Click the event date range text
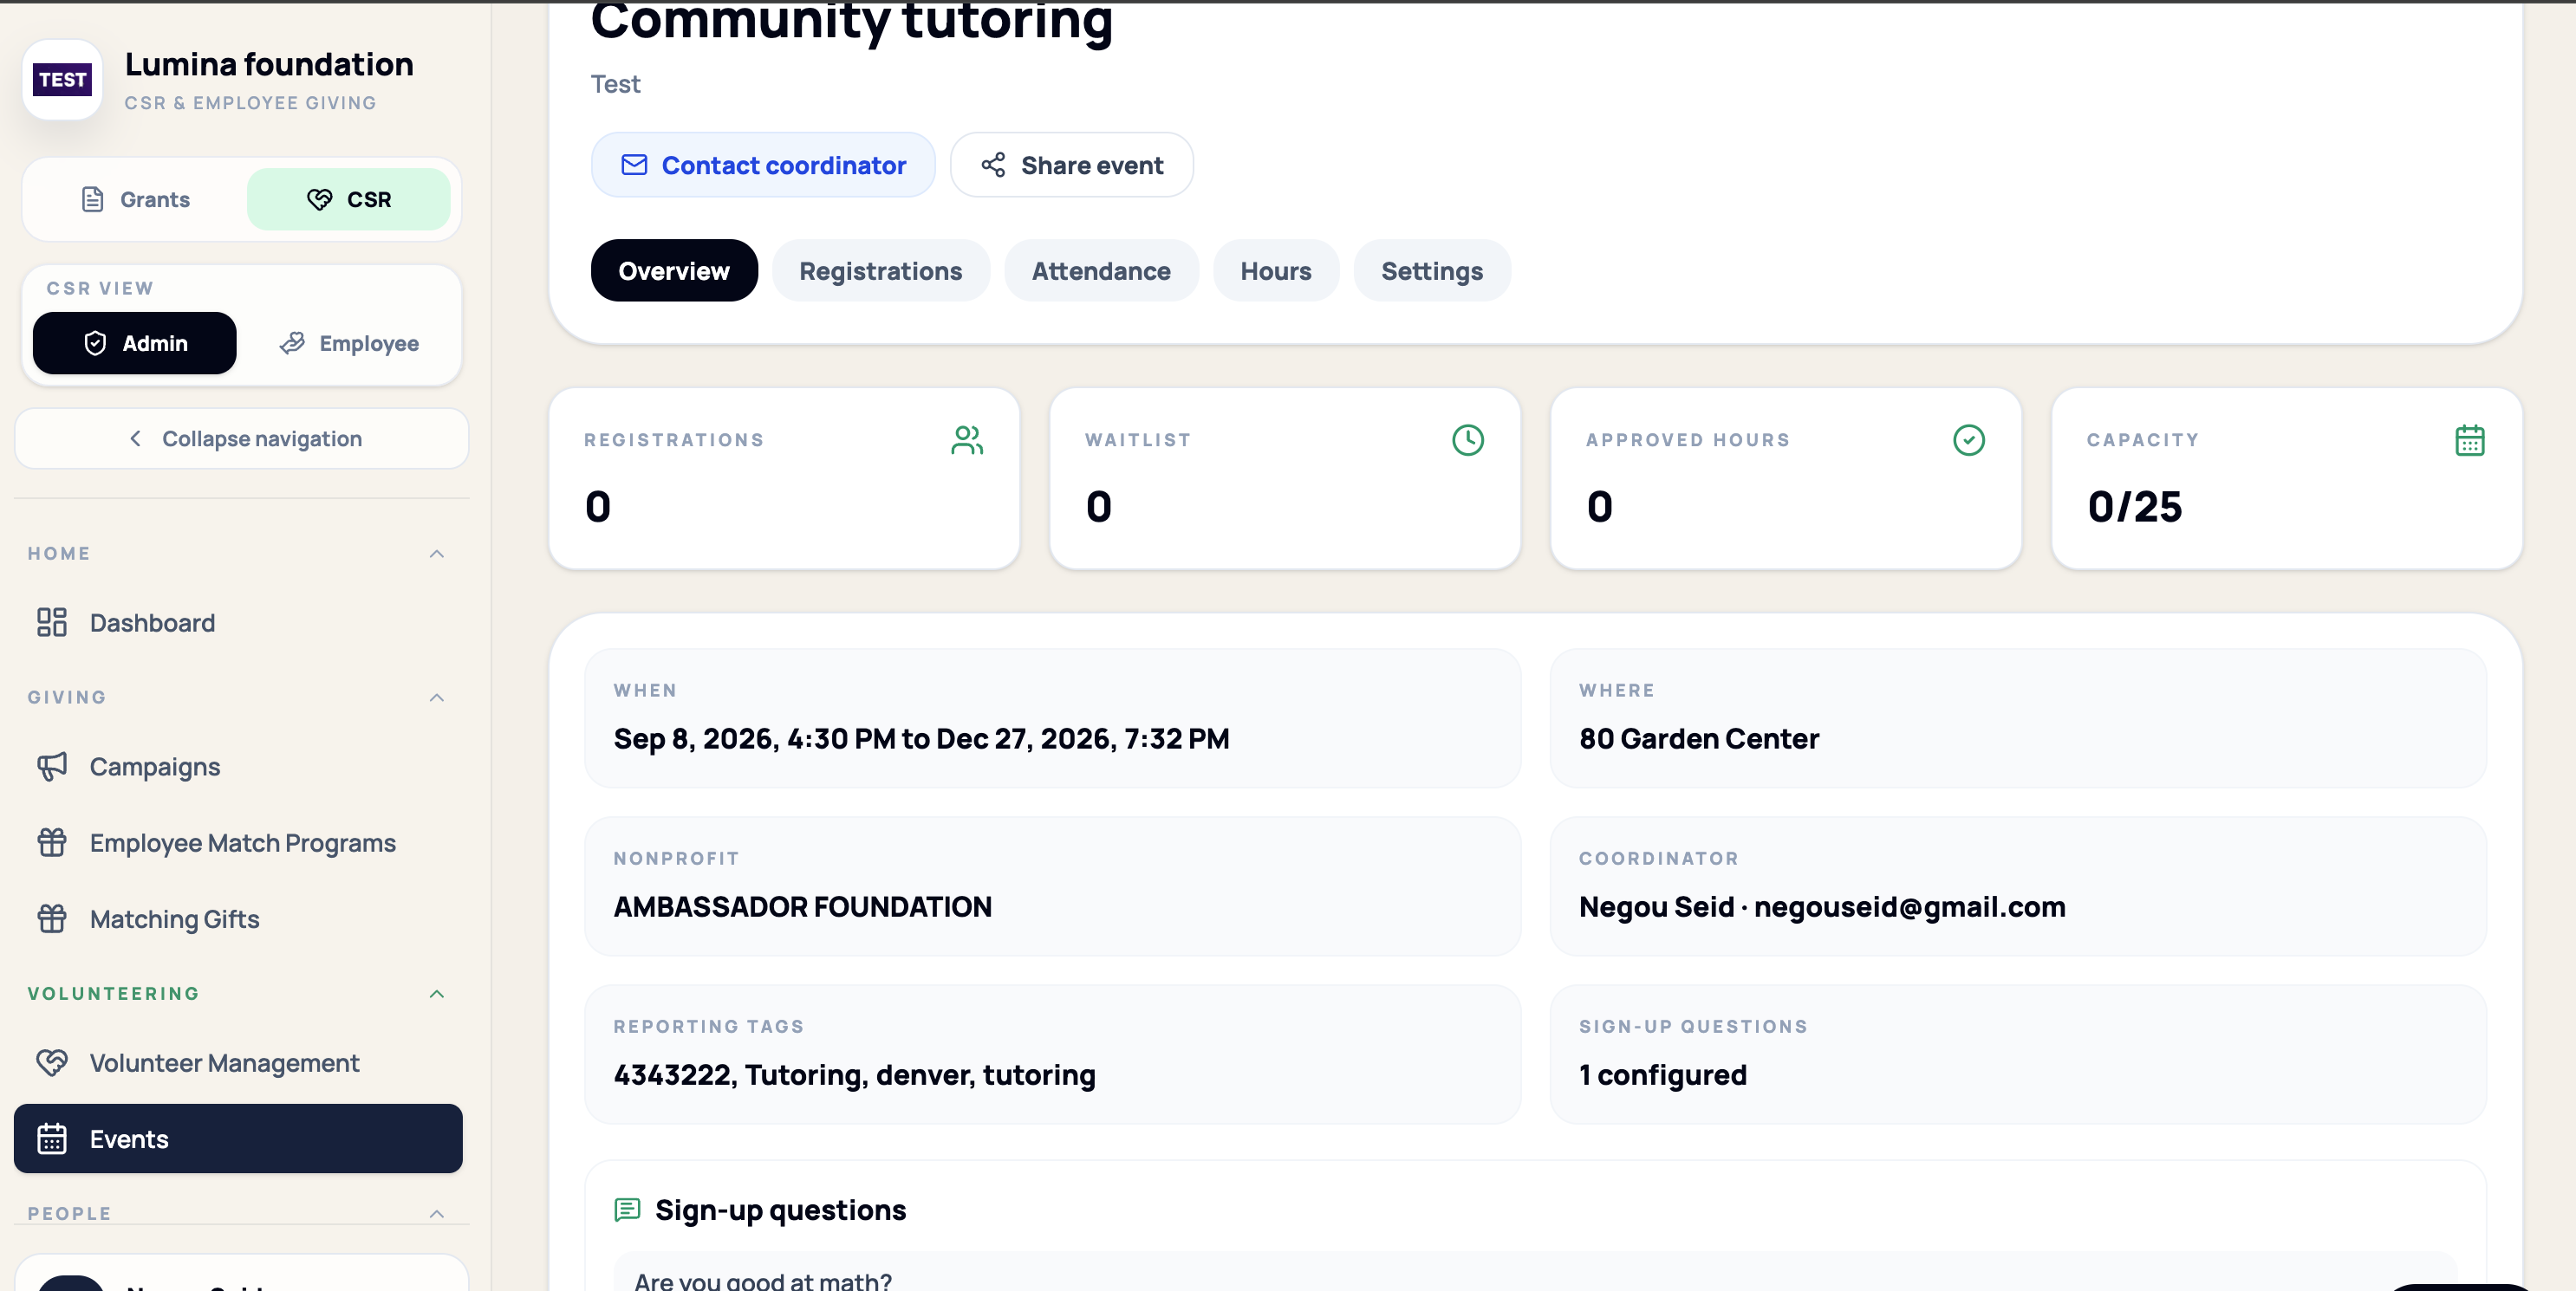Screen dimensions: 2576x1291 (921, 738)
